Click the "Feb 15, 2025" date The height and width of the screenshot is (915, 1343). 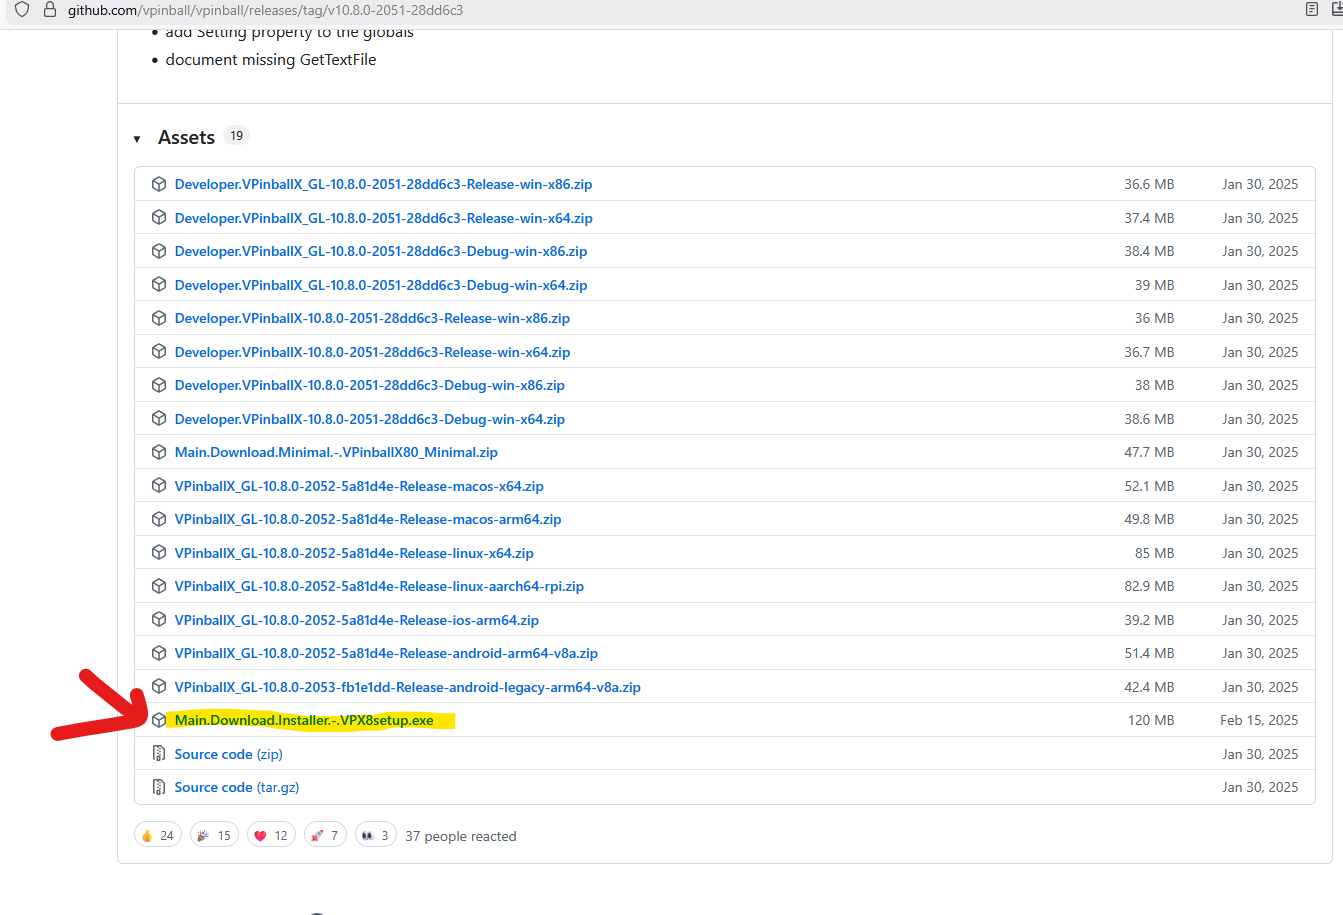[1259, 720]
